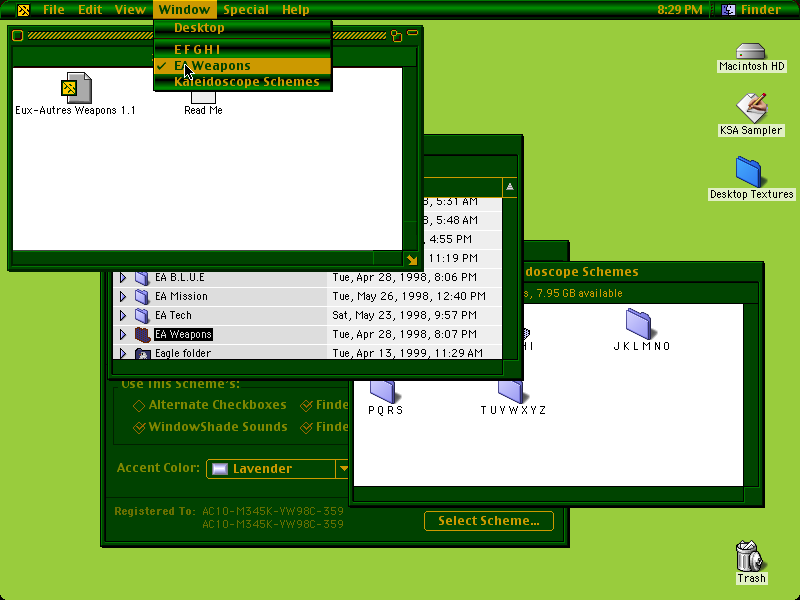Click the date Sat, May 23, 1998, 9:57 PM
Viewport: 800px width, 600px height.
(x=405, y=315)
